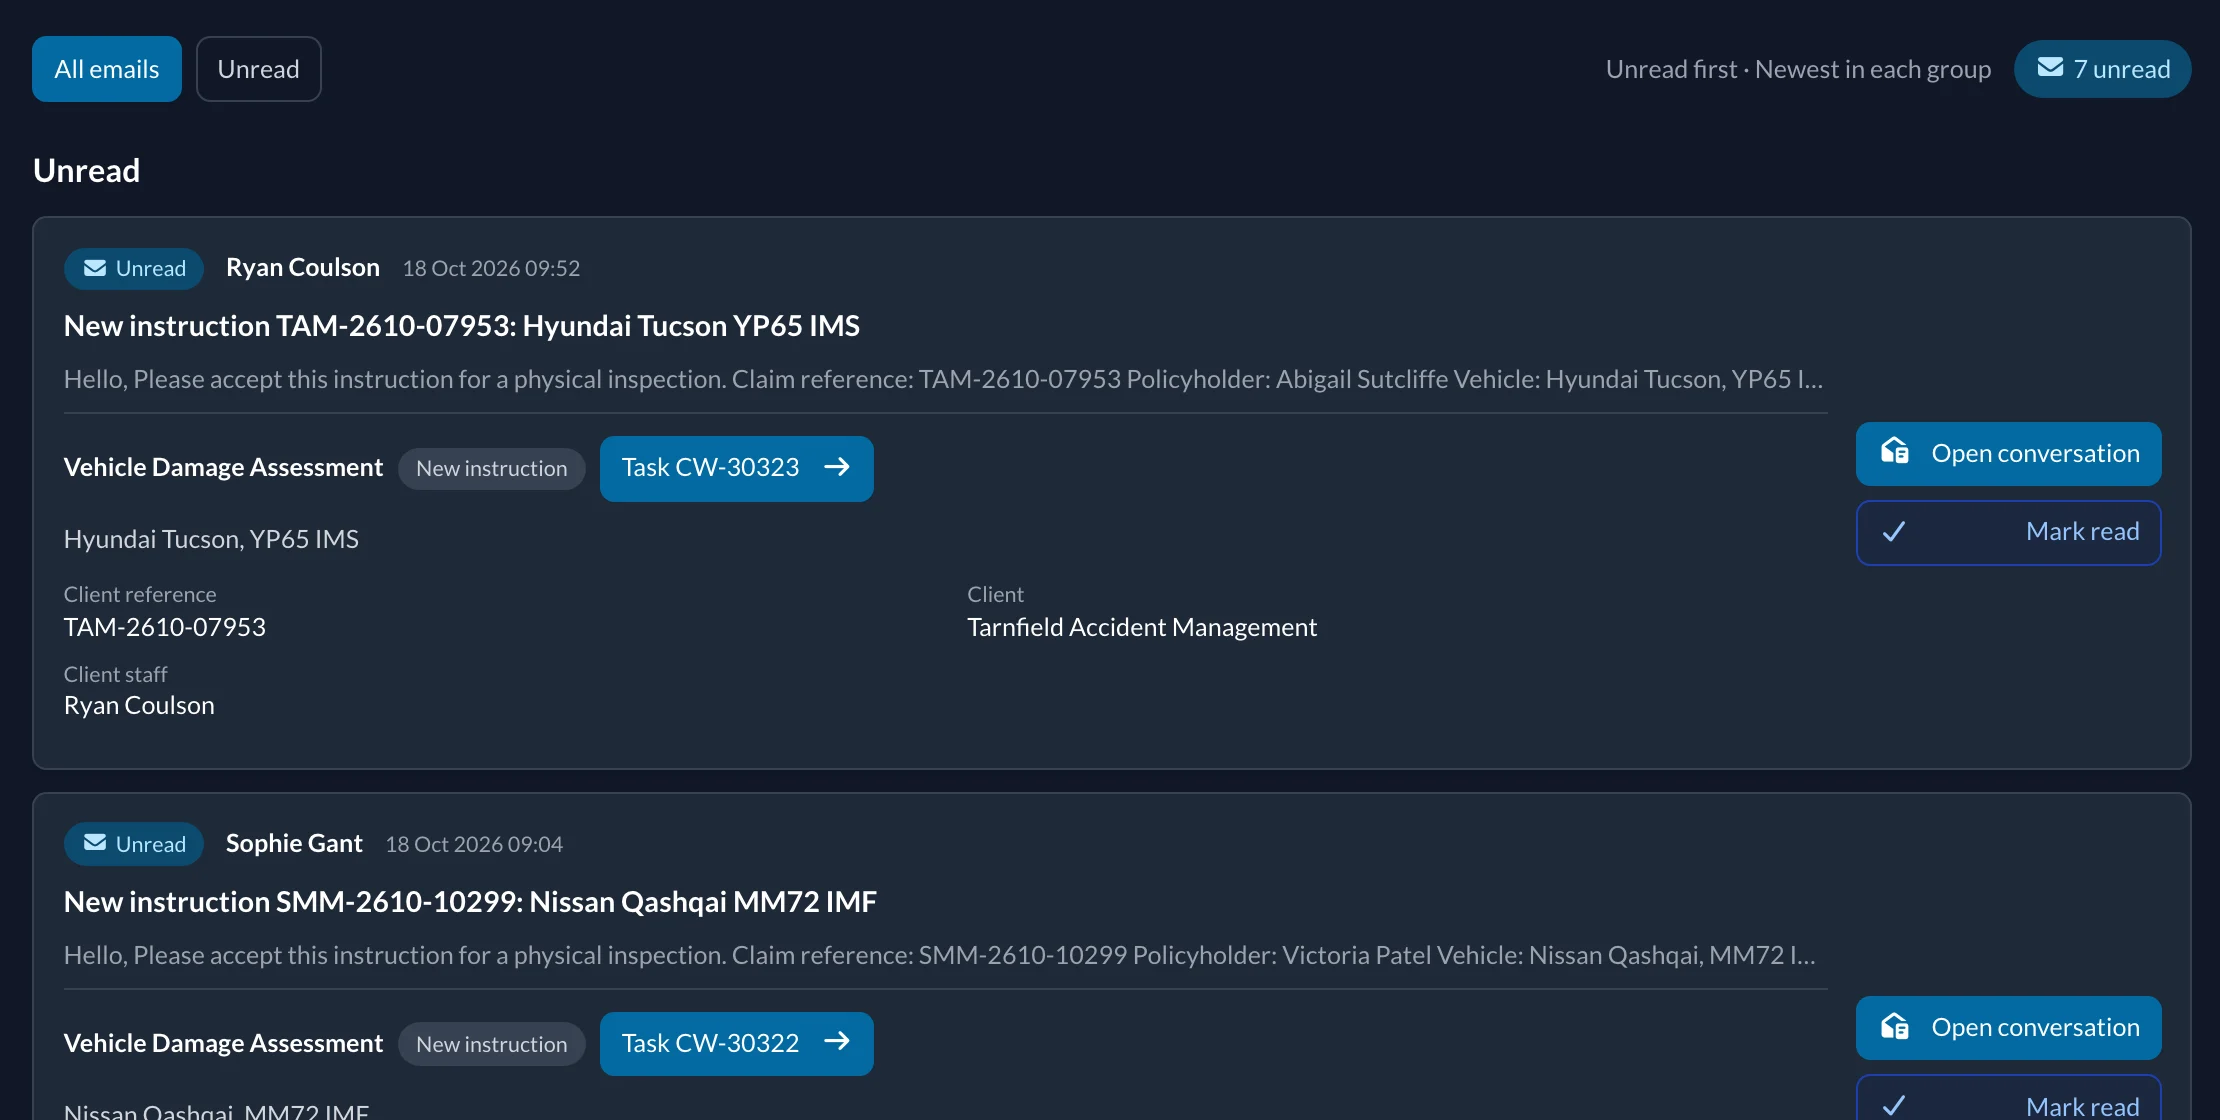This screenshot has height=1120, width=2220.
Task: Open Task CW-30322
Action: 736,1043
